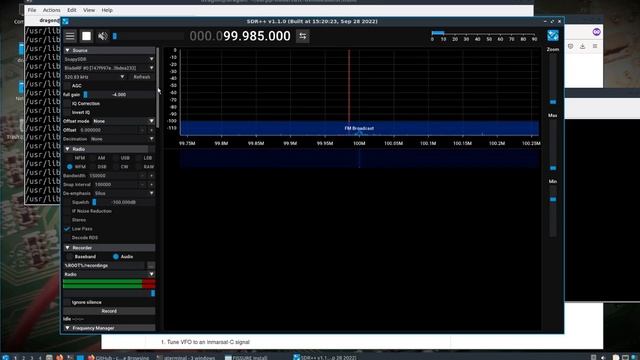The height and width of the screenshot is (360, 640).
Task: Click the browse folder button beside recordings path
Action: point(151,266)
